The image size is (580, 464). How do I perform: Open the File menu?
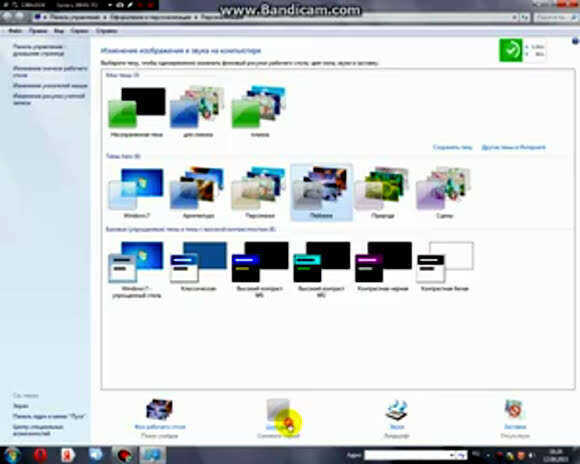tap(15, 31)
